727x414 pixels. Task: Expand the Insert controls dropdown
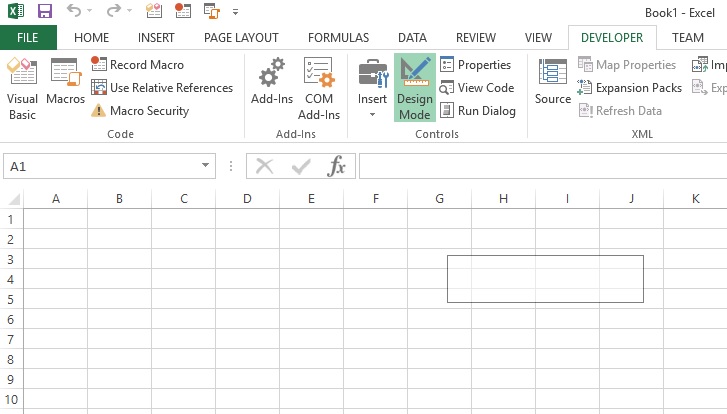pos(372,114)
